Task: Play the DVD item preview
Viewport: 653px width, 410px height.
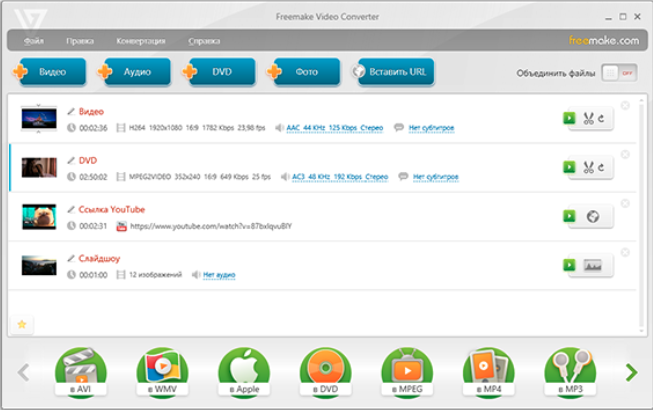Action: tap(569, 167)
